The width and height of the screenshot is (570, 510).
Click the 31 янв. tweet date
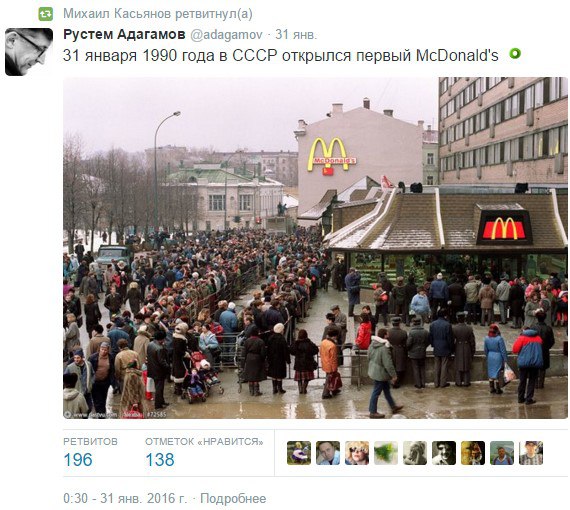pyautogui.click(x=296, y=35)
